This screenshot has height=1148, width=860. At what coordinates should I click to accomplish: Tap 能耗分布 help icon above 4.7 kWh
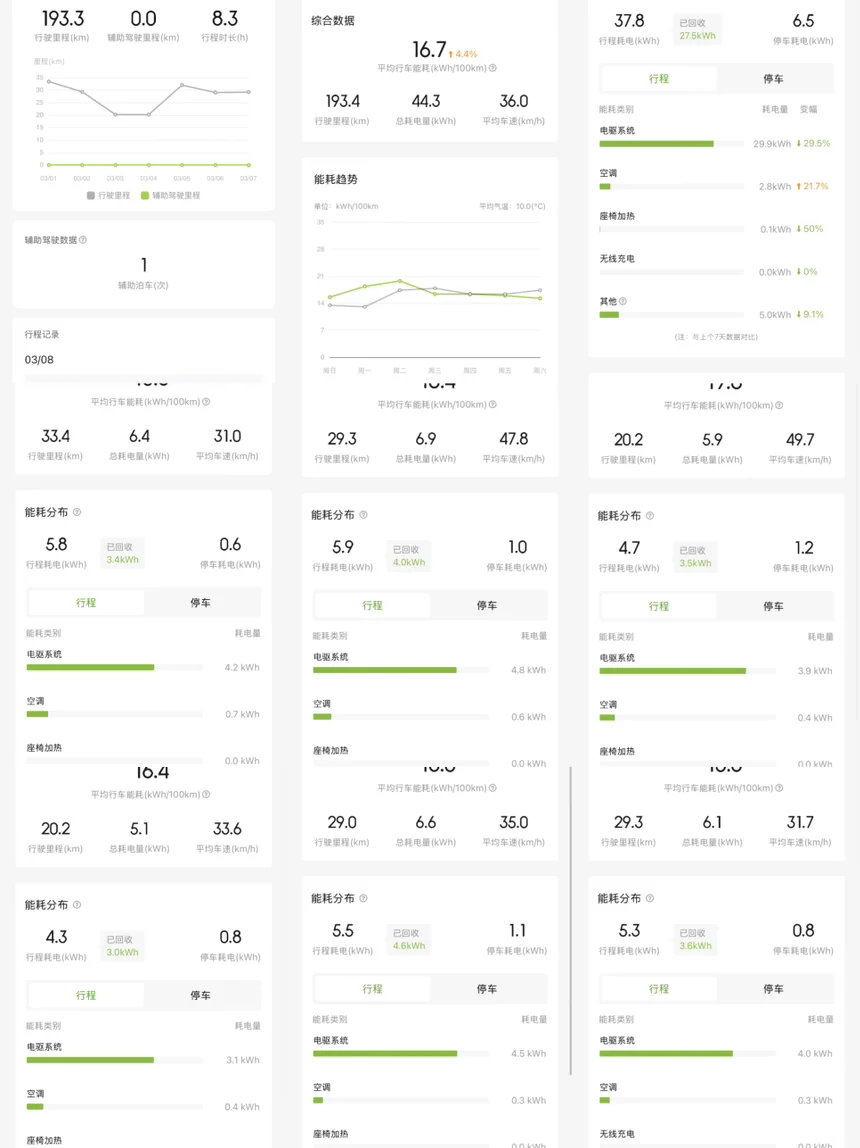(x=650, y=516)
